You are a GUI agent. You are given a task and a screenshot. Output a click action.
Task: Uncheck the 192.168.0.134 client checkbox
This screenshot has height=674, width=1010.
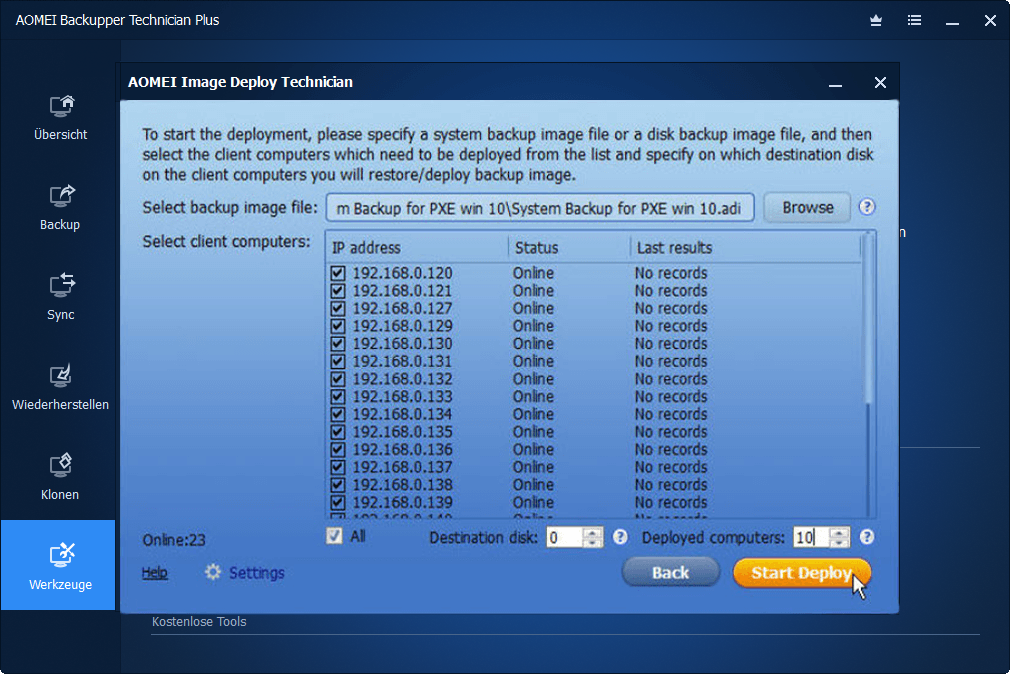coord(338,414)
